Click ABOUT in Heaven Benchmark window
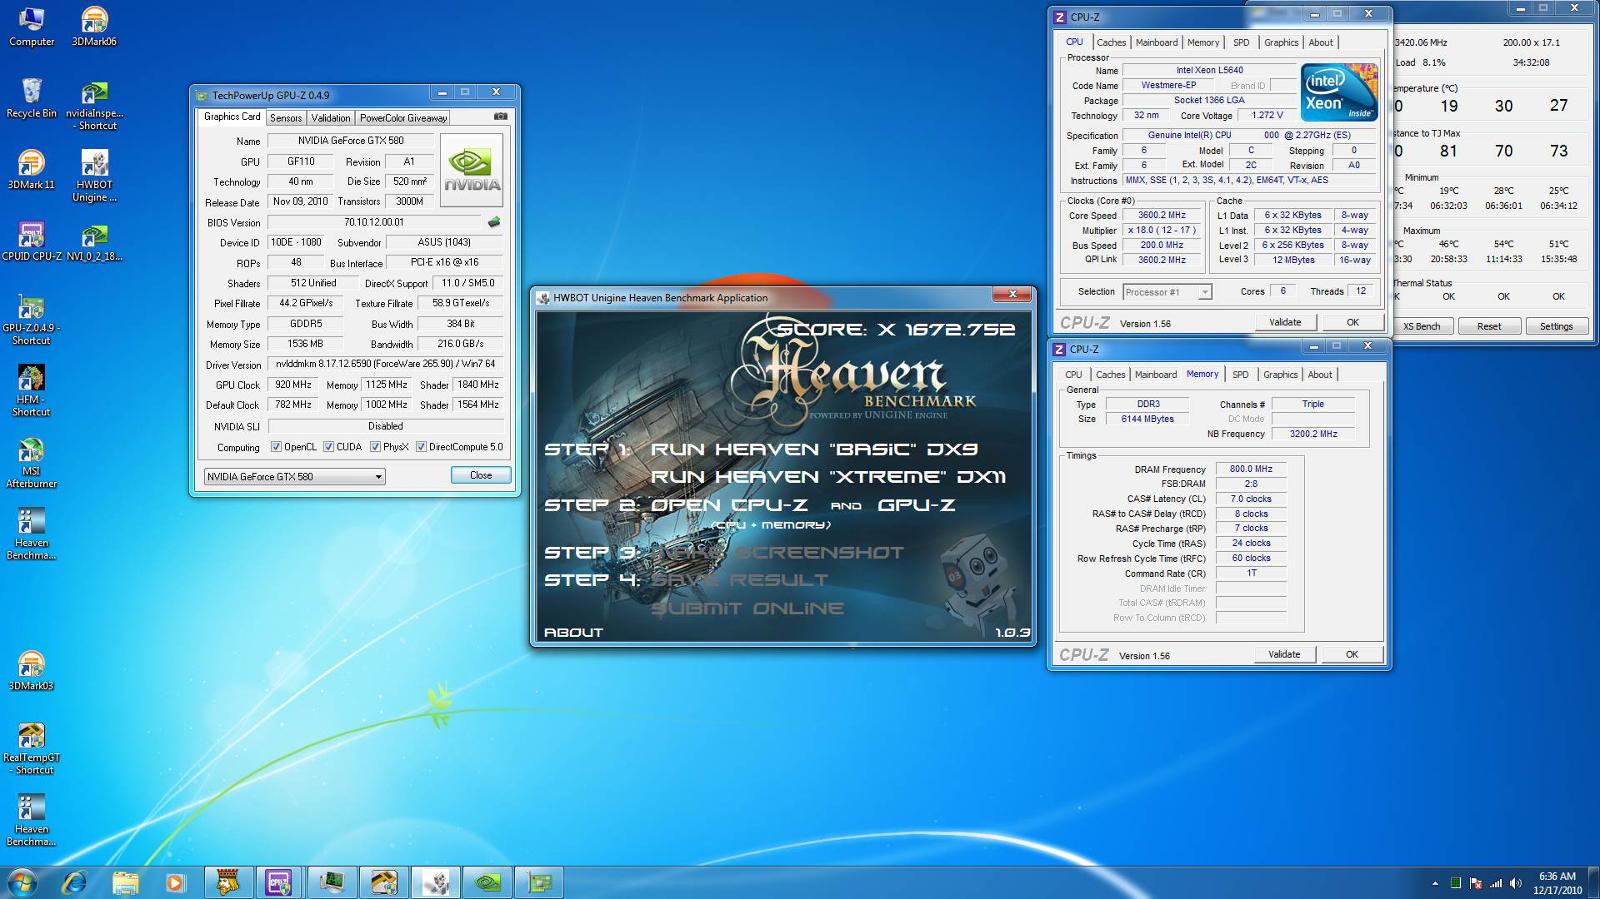Screen dimensions: 1600x899 (573, 632)
